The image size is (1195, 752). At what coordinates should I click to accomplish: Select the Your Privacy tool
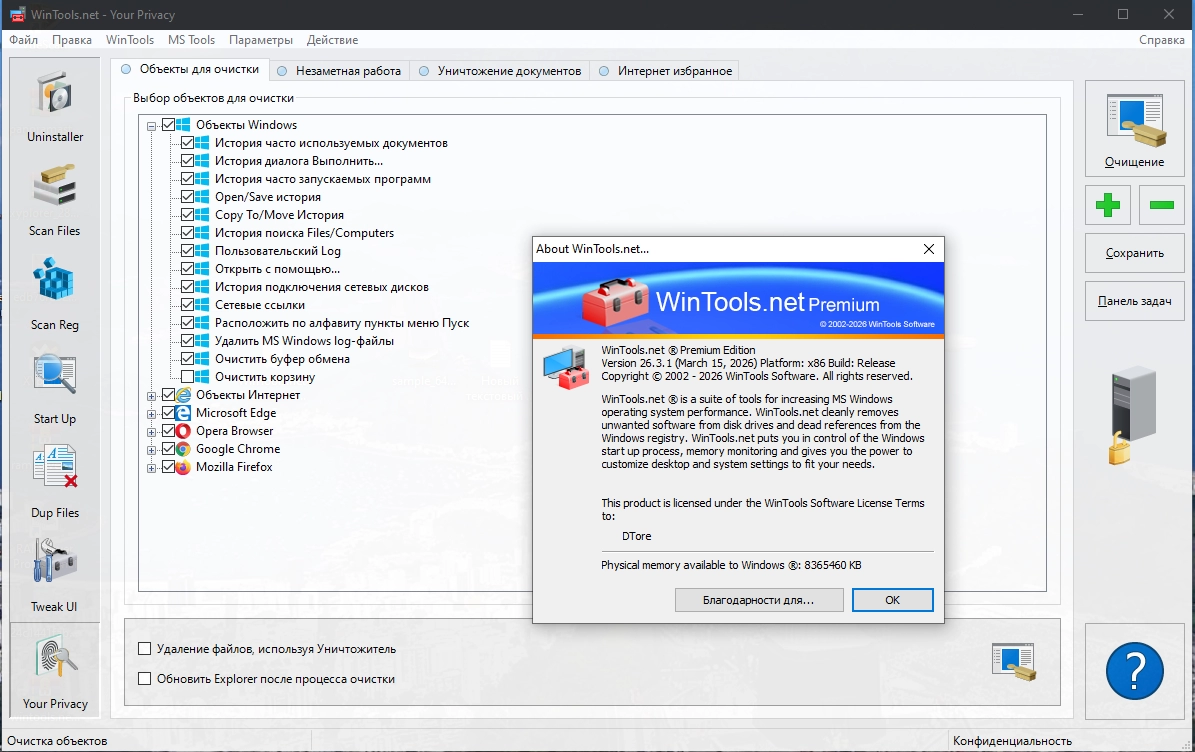(55, 670)
